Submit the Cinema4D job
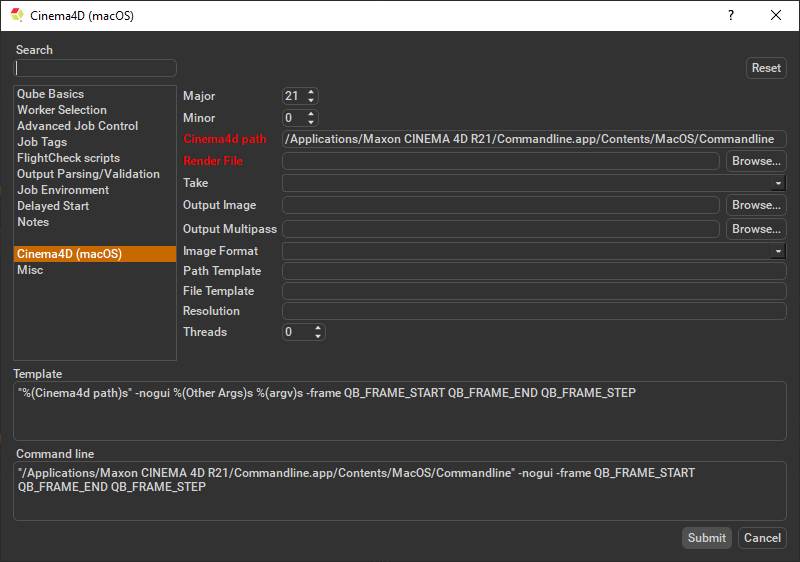This screenshot has width=800, height=562. click(706, 538)
